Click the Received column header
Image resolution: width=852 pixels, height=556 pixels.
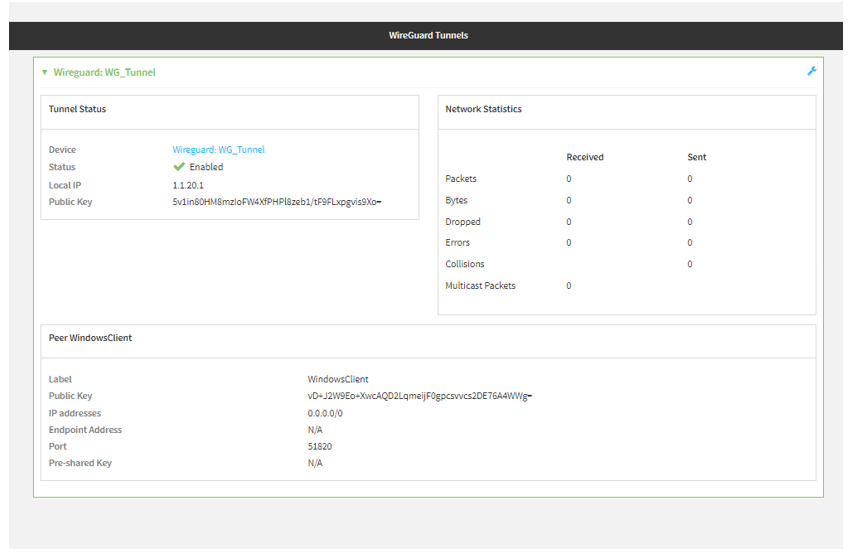point(585,157)
